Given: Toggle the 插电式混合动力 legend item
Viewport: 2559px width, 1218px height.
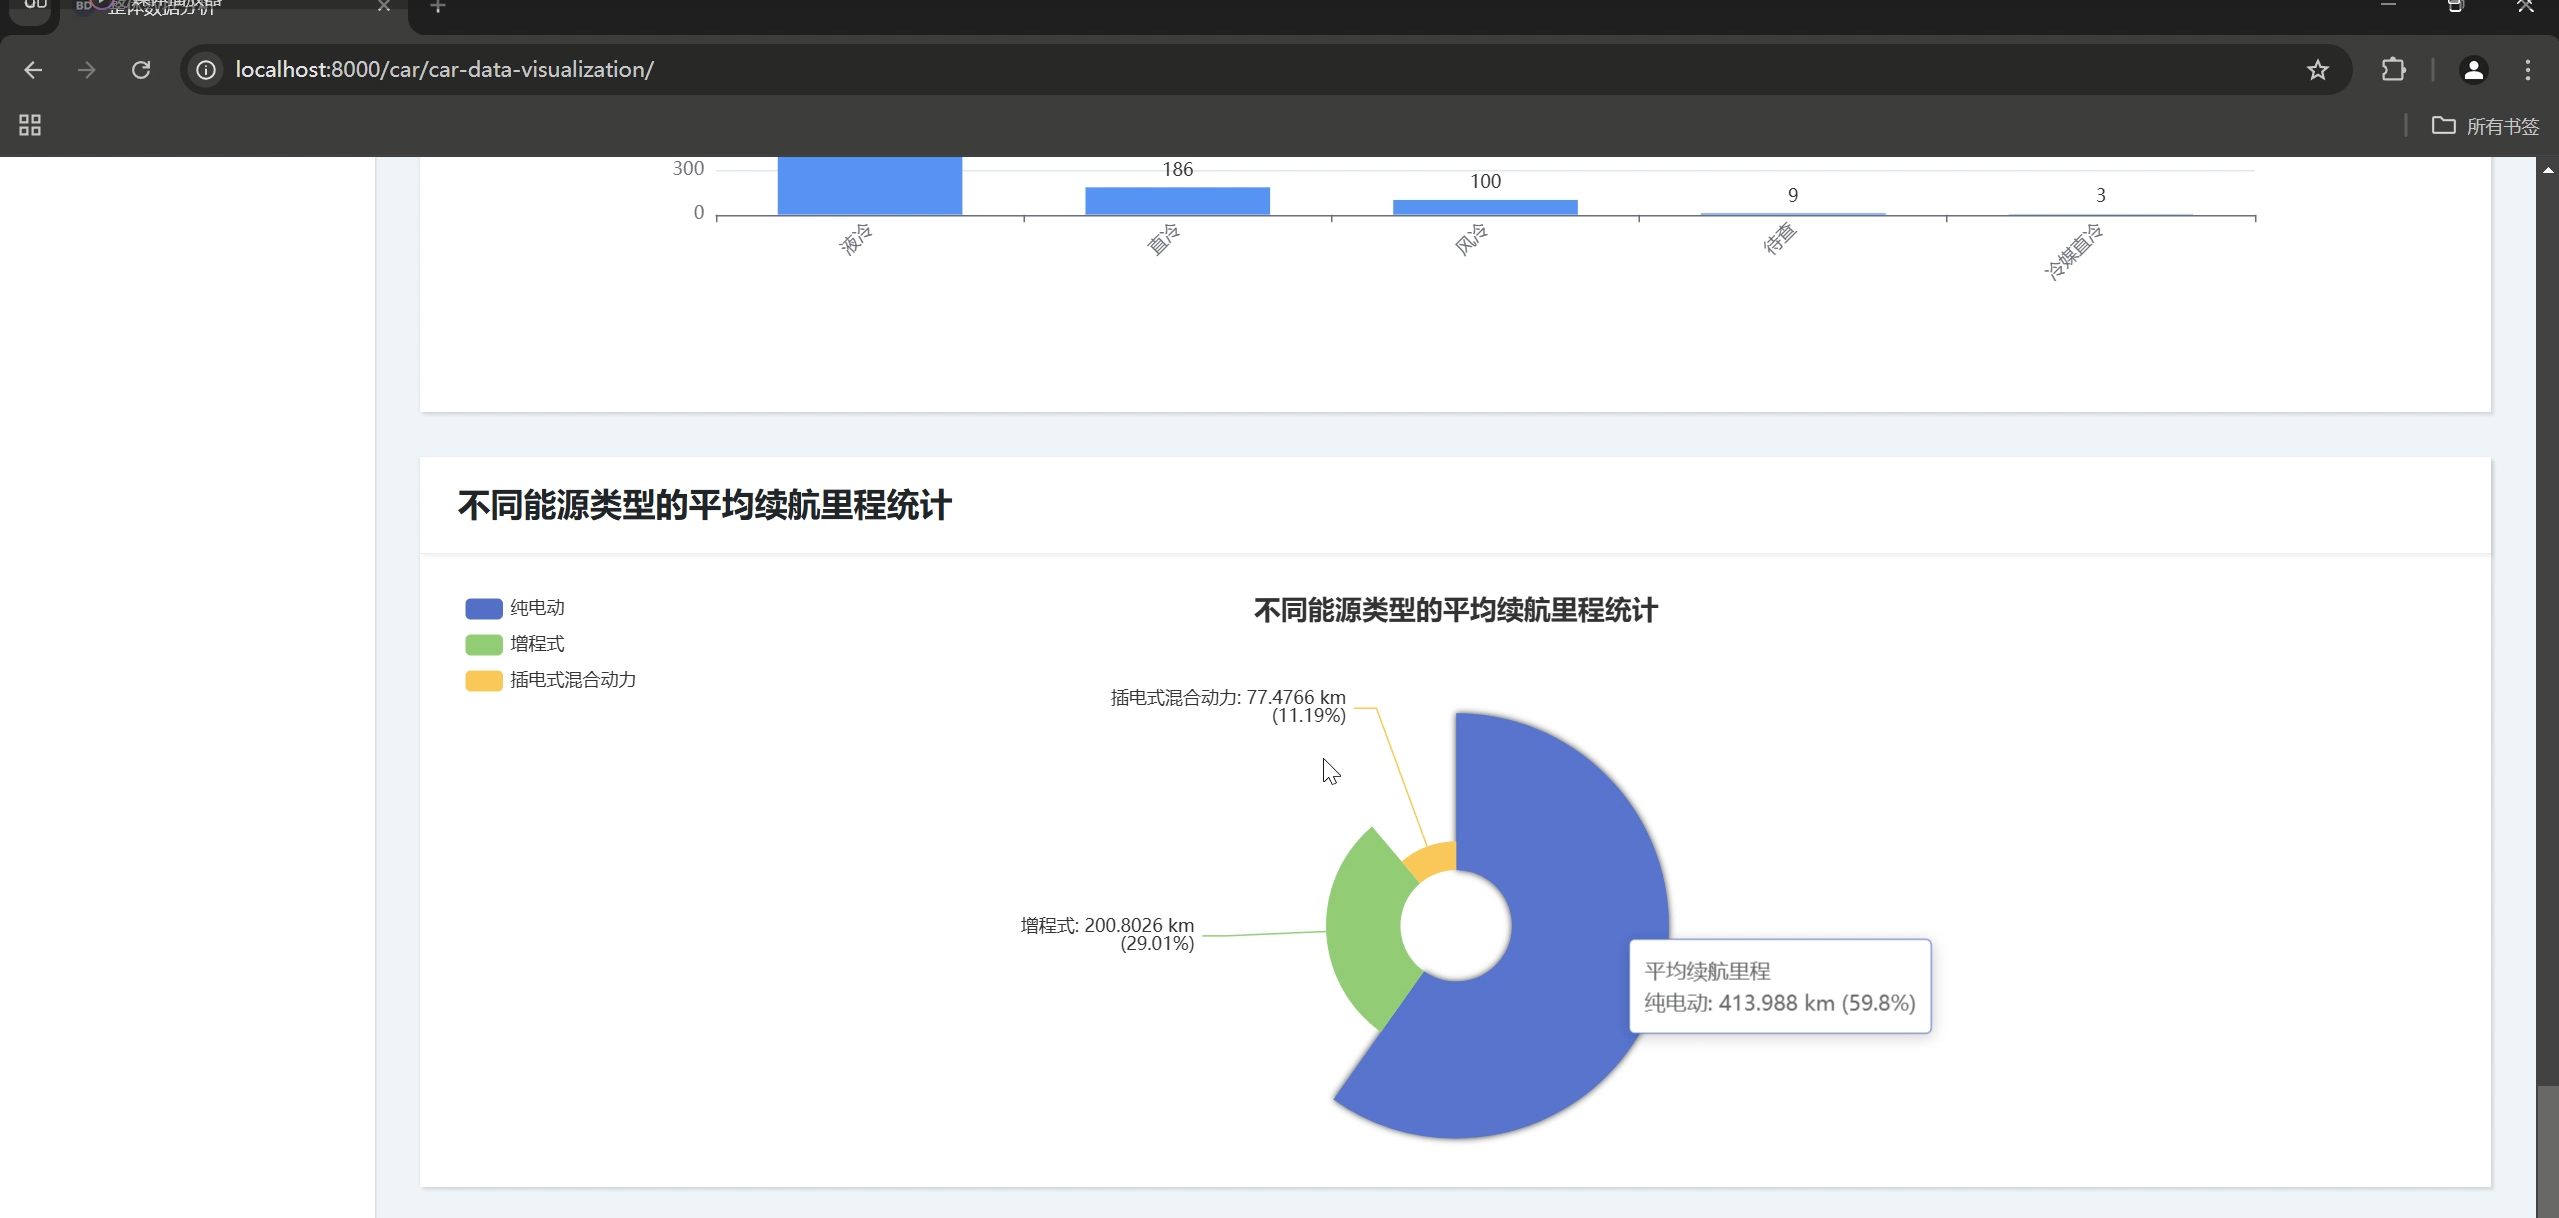Looking at the screenshot, I should (551, 680).
